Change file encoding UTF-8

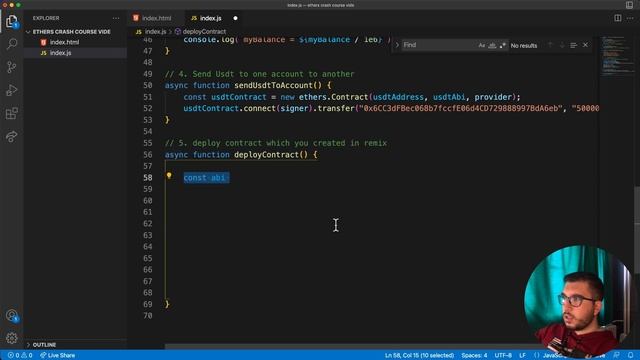tap(503, 356)
